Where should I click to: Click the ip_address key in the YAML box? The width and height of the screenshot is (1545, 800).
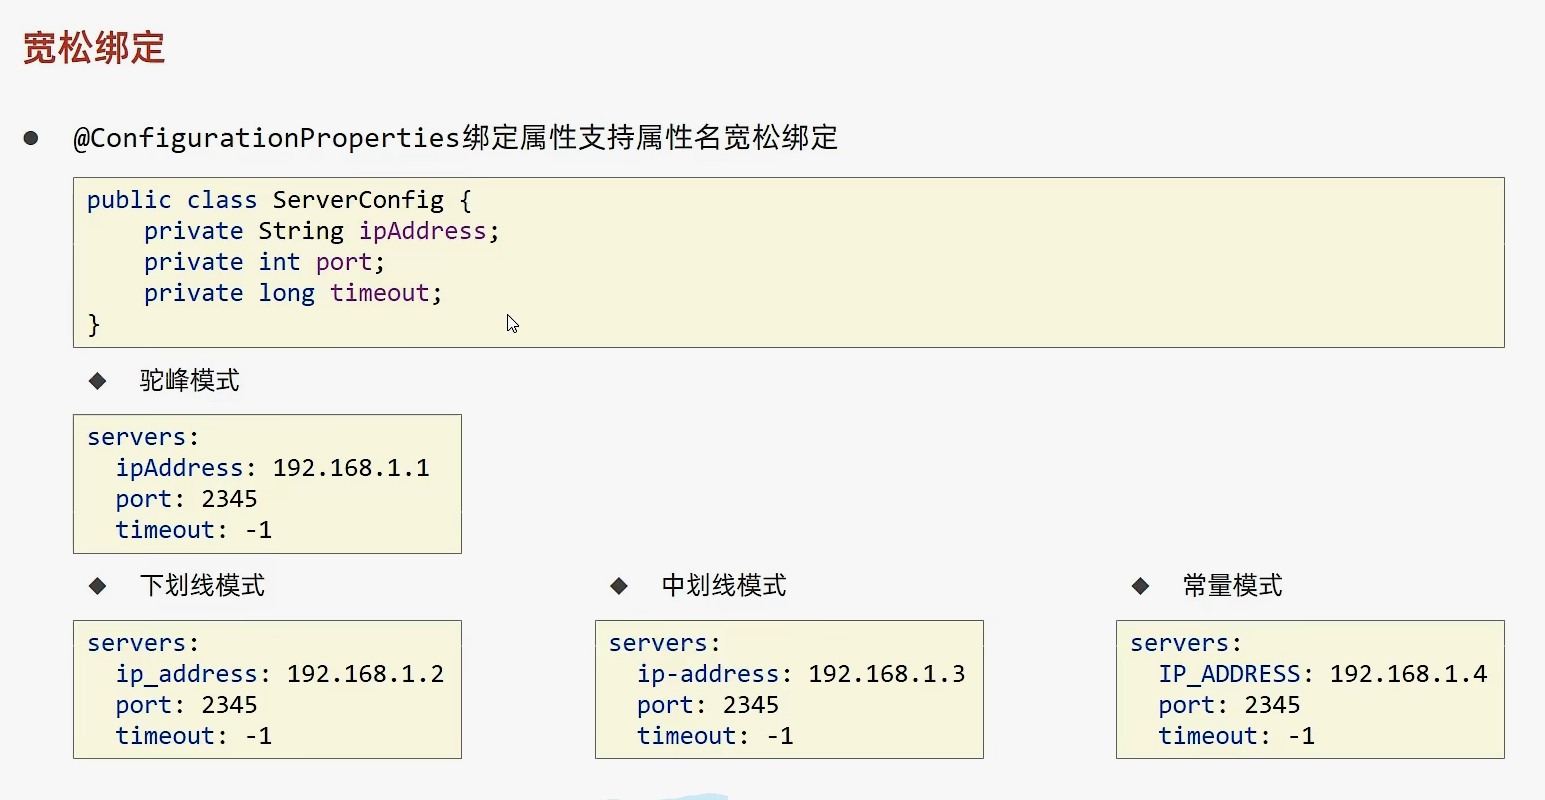[186, 674]
